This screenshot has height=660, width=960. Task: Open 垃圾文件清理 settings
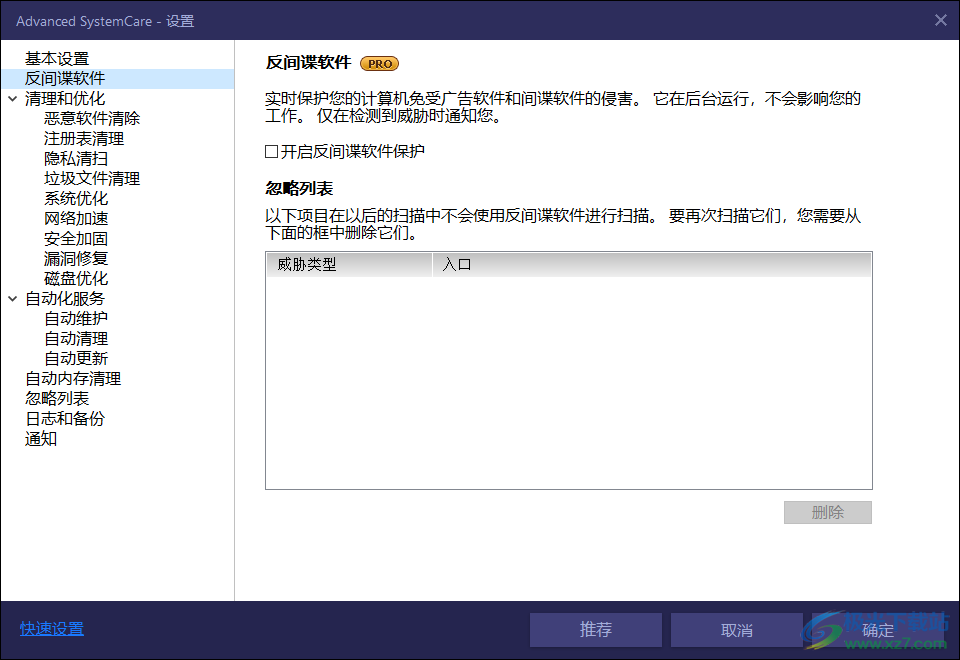(x=92, y=179)
